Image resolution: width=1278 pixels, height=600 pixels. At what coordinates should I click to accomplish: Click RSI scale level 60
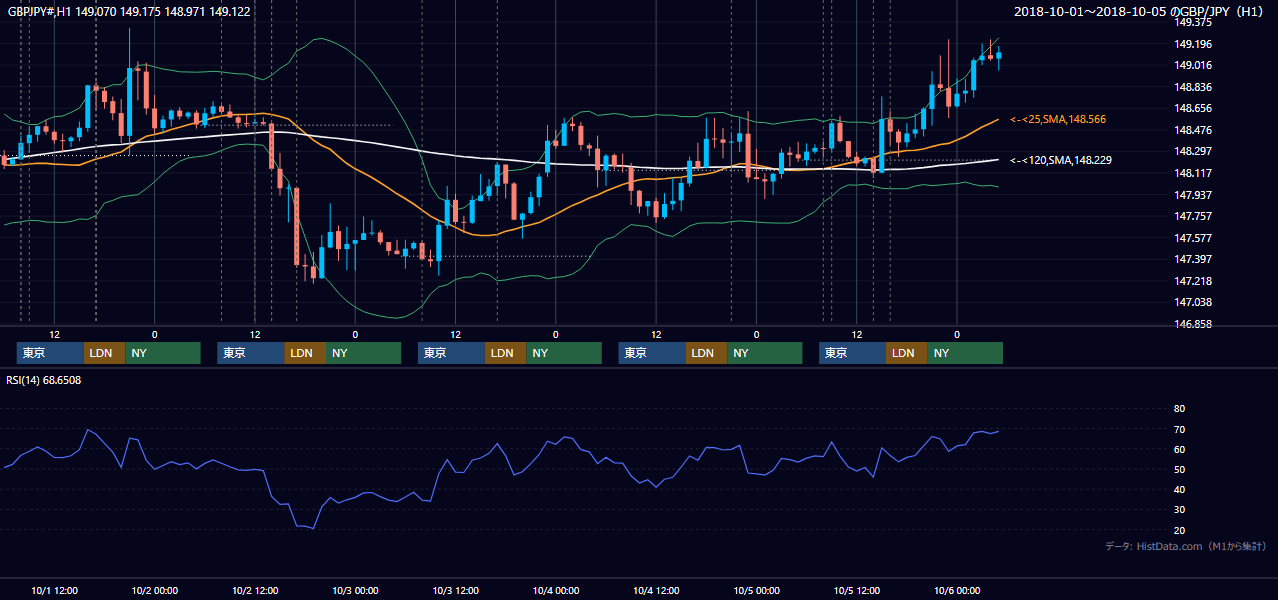(x=1179, y=449)
